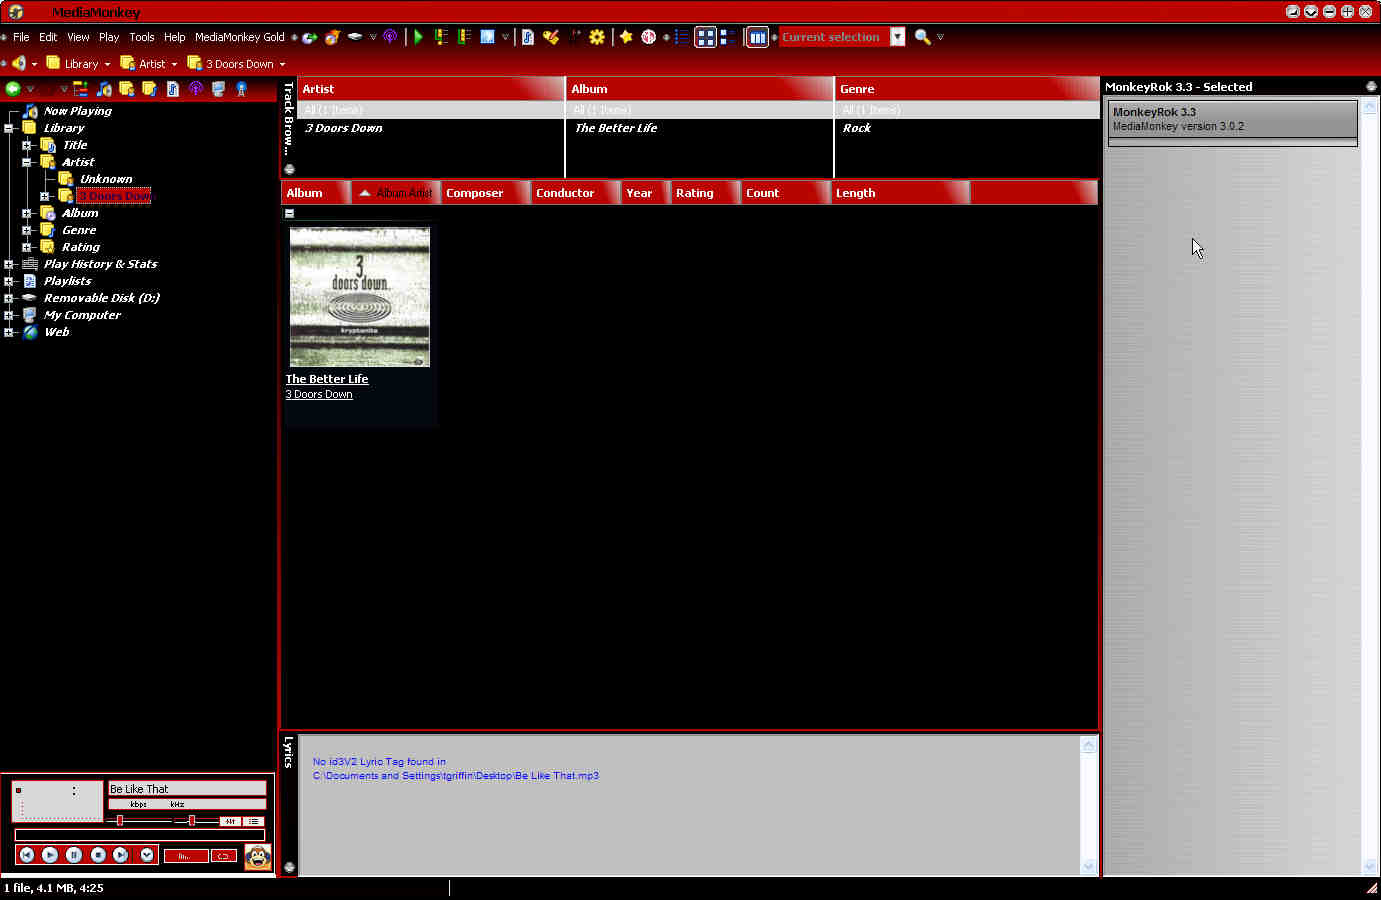The width and height of the screenshot is (1381, 900).
Task: Expand the Rating tree node
Action: [27, 247]
